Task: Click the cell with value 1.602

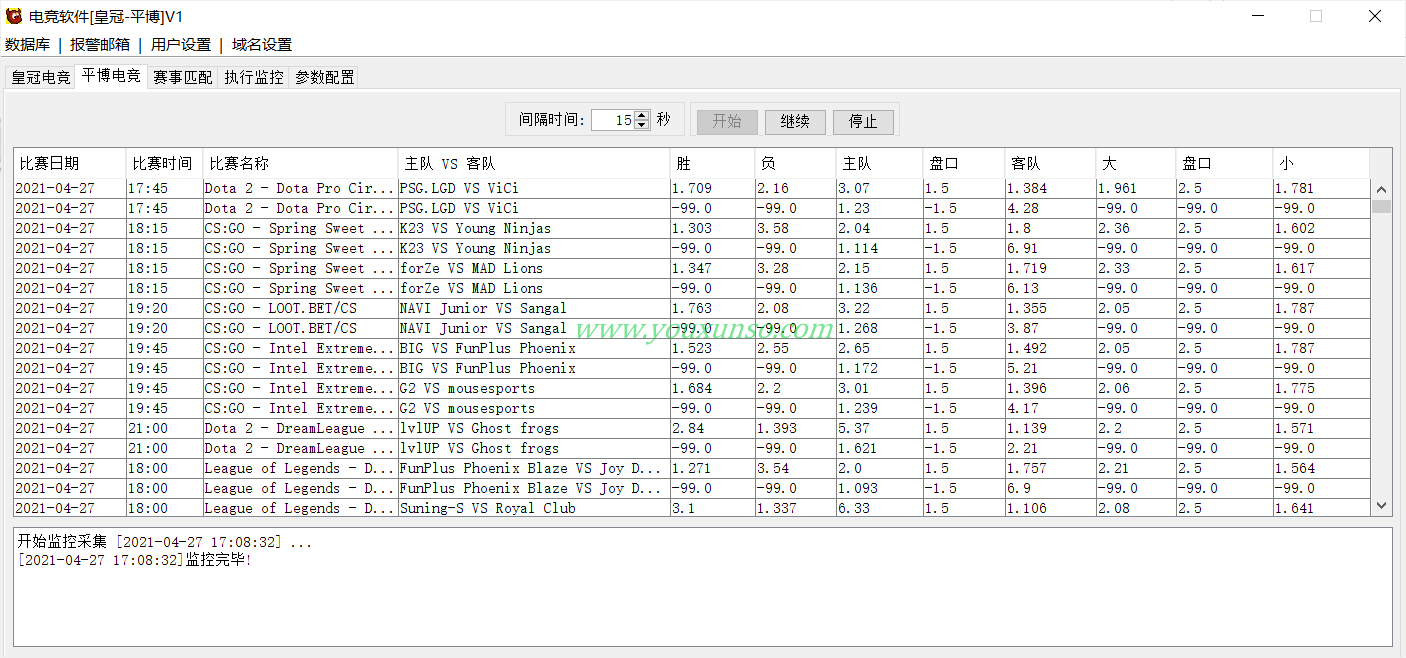Action: [1320, 228]
